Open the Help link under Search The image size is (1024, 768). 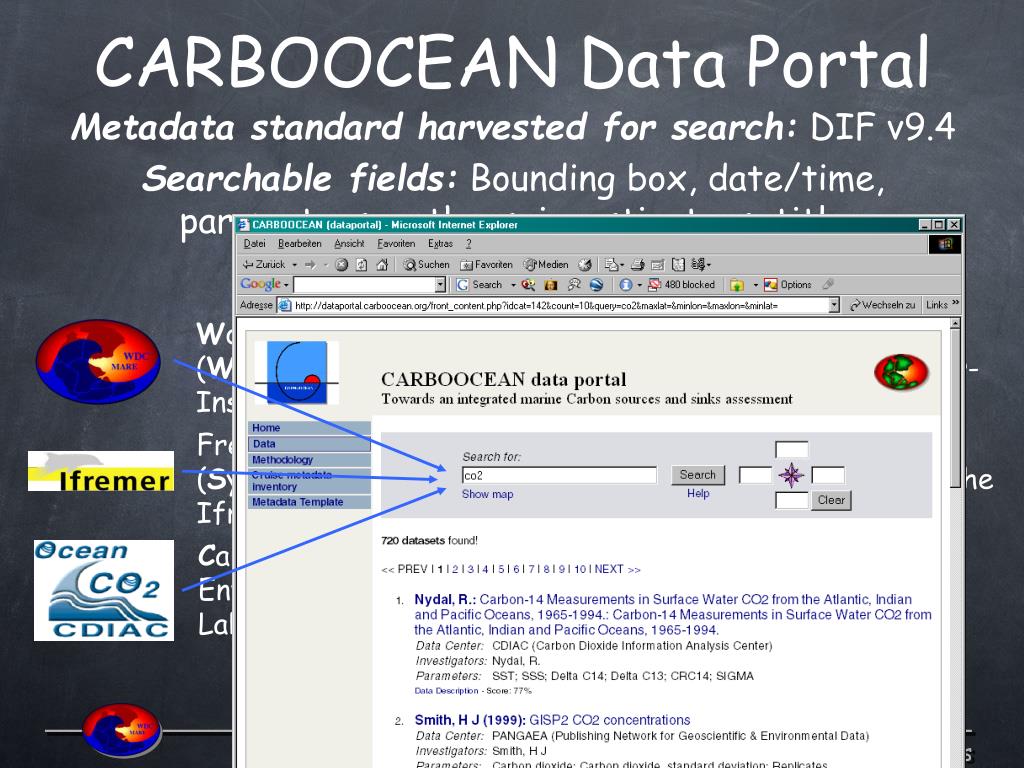[x=698, y=494]
